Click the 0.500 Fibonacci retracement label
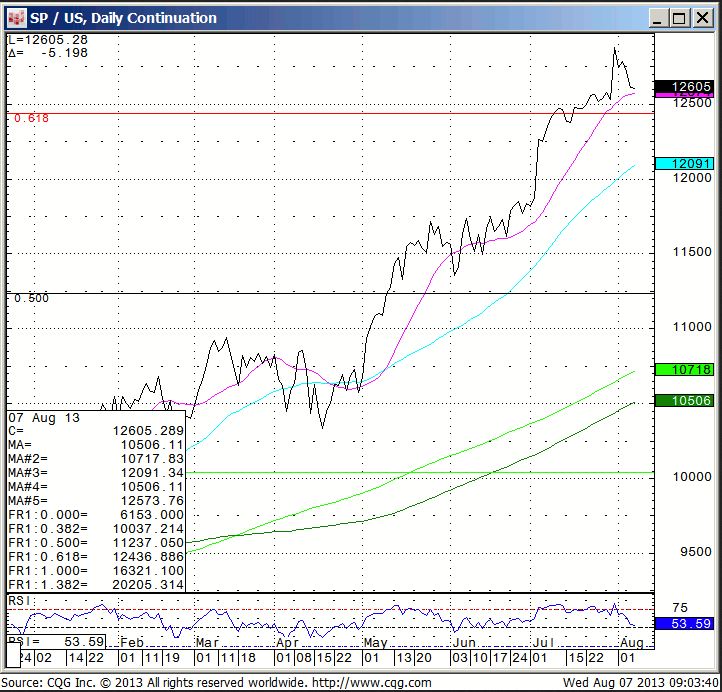The height and width of the screenshot is (692, 722). pyautogui.click(x=31, y=298)
